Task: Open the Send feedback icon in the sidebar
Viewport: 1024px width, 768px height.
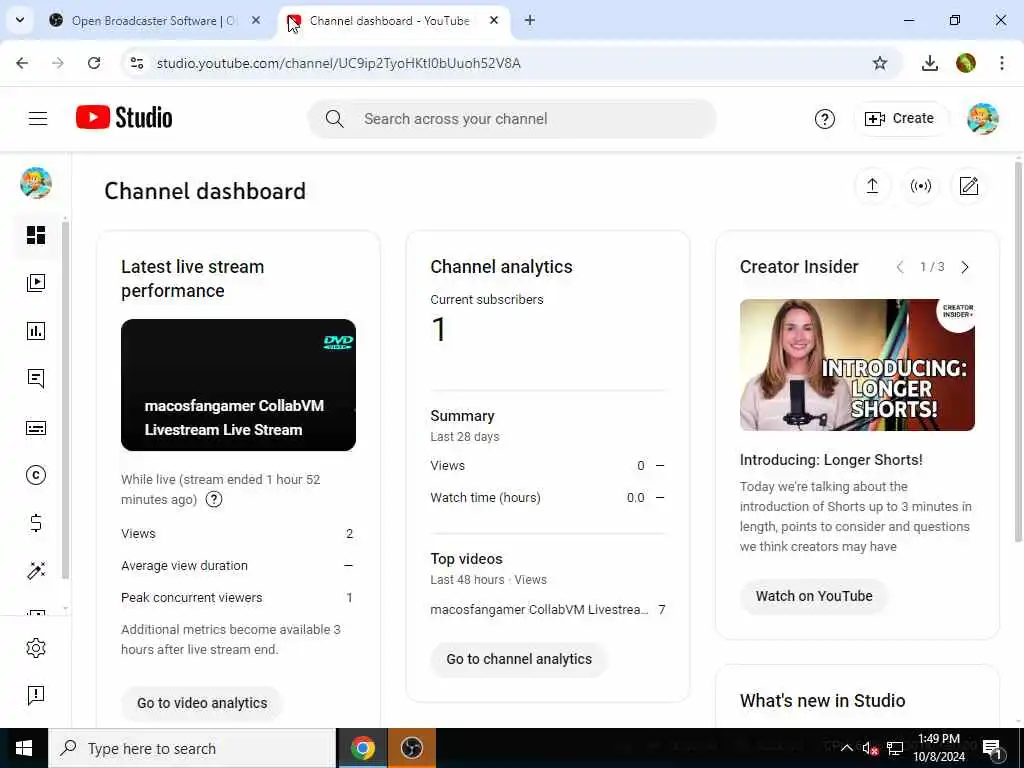Action: [36, 696]
